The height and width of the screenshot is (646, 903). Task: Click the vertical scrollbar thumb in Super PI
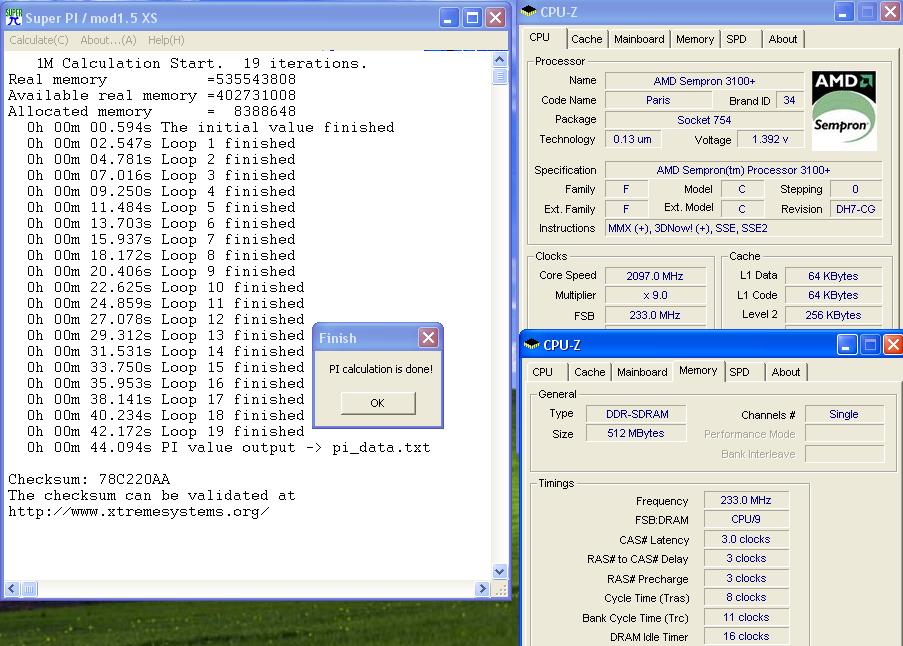click(x=499, y=76)
